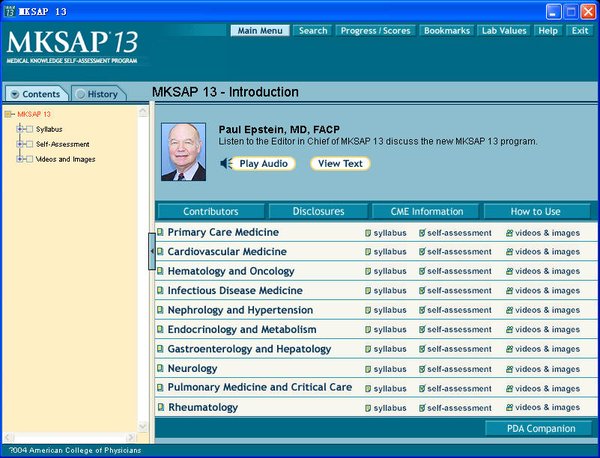Open the Neurology self-assessment link
This screenshot has width=600, height=458.
tap(455, 369)
